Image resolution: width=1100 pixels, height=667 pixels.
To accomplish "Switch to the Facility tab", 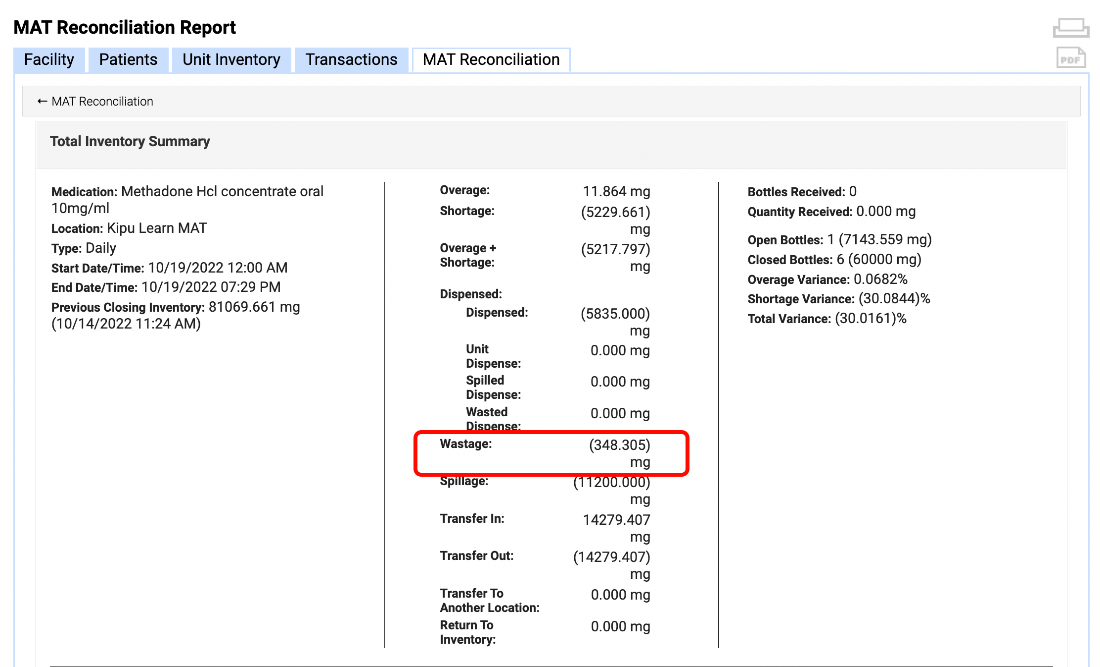I will [x=49, y=60].
